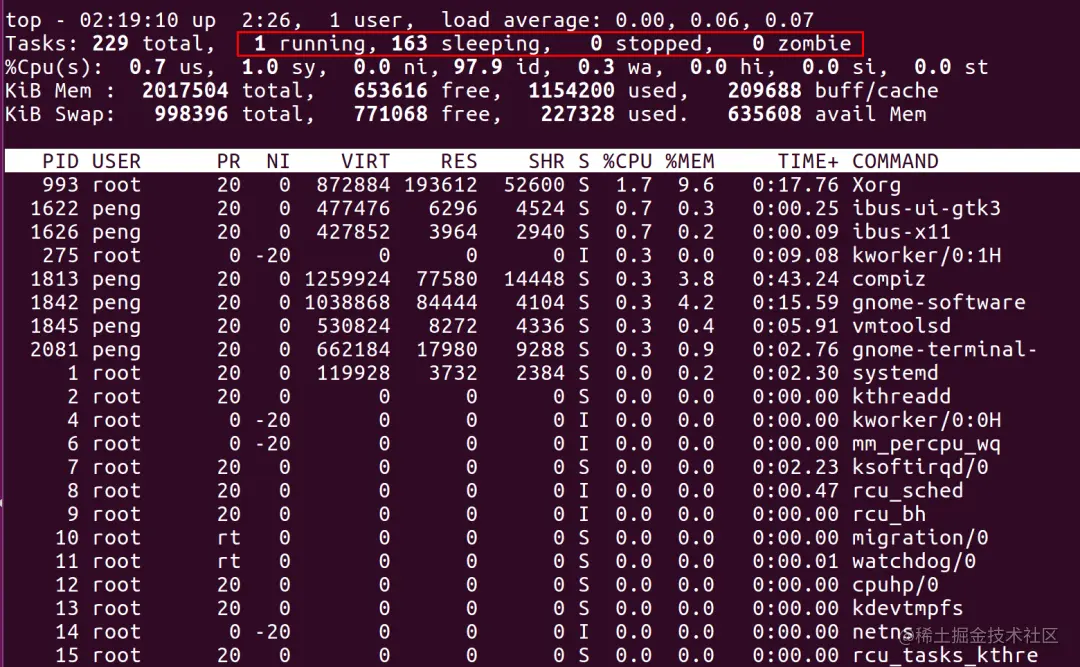Click the migration/0 command text
1080x667 pixels.
click(920, 537)
